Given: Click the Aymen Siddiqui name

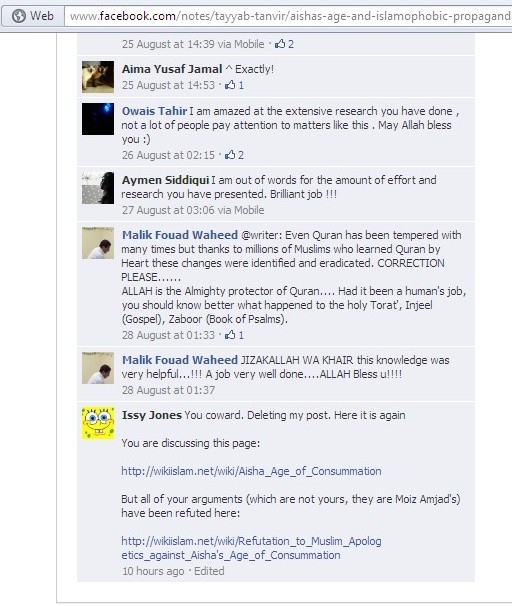Looking at the screenshot, I should (x=165, y=180).
